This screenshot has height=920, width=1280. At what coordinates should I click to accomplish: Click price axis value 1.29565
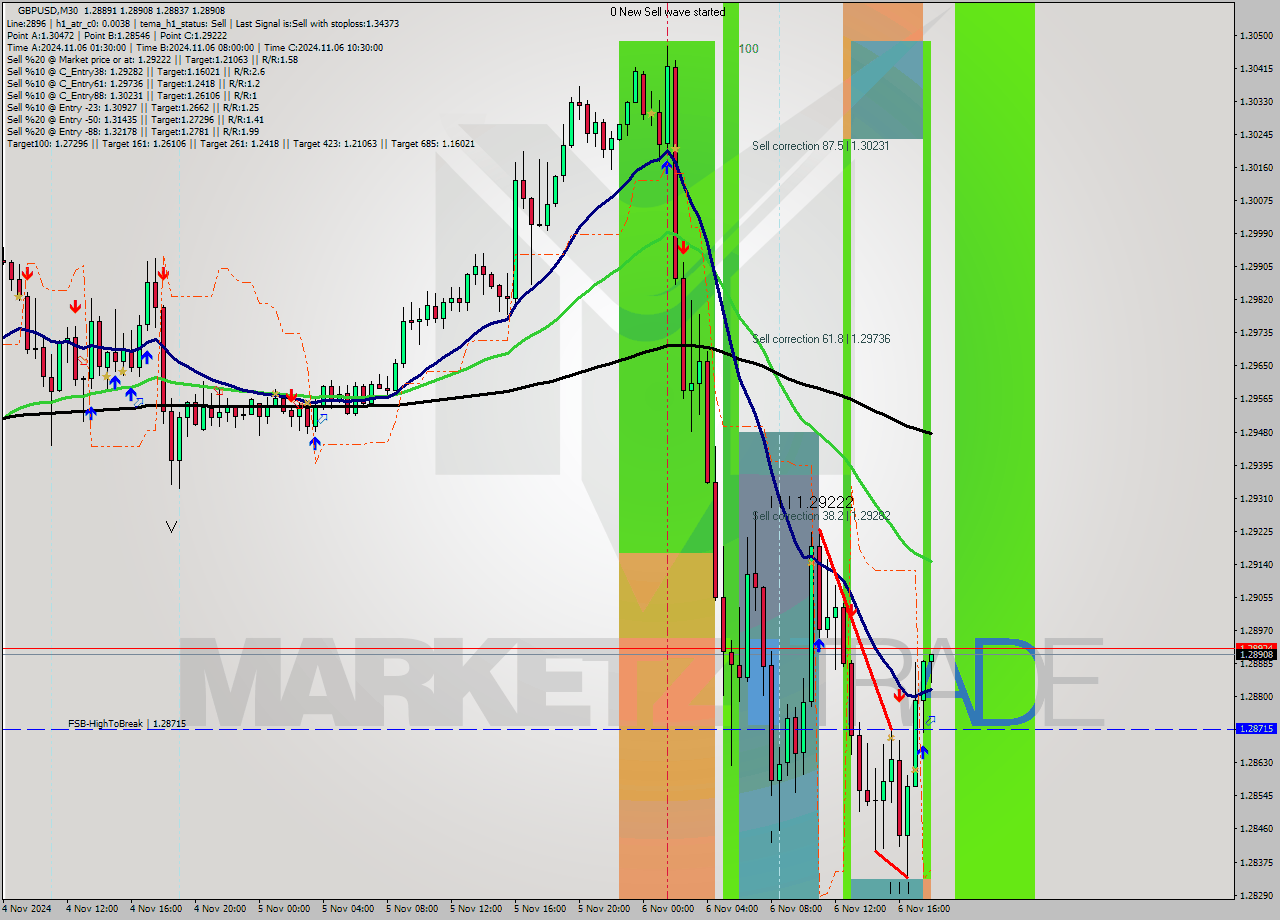[1256, 398]
